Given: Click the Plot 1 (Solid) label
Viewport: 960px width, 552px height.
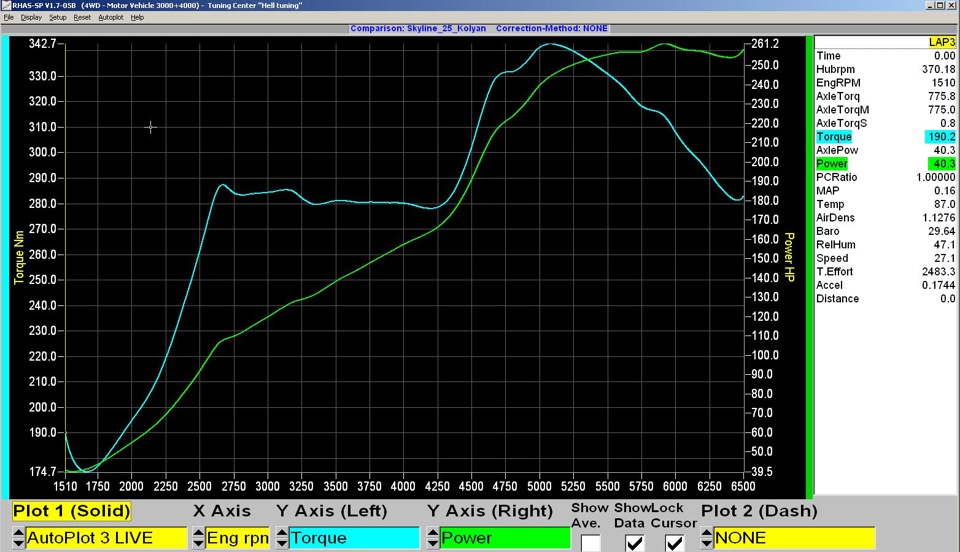Looking at the screenshot, I should [x=72, y=511].
